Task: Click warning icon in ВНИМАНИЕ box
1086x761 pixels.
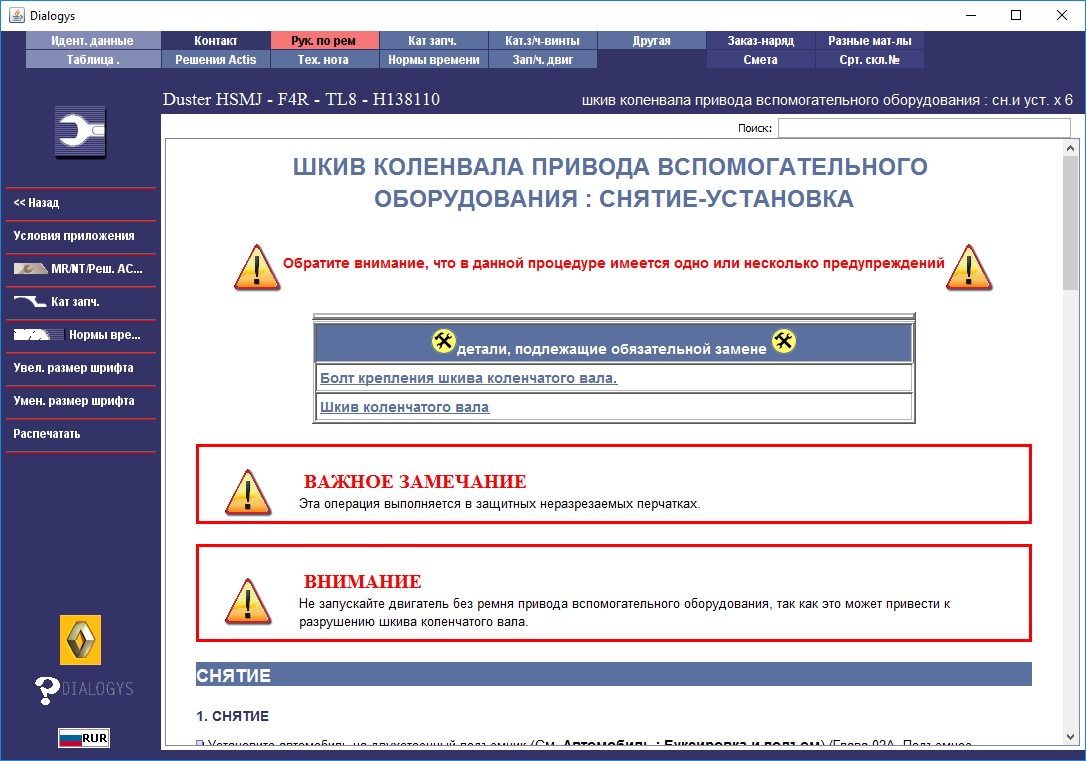Action: (248, 601)
